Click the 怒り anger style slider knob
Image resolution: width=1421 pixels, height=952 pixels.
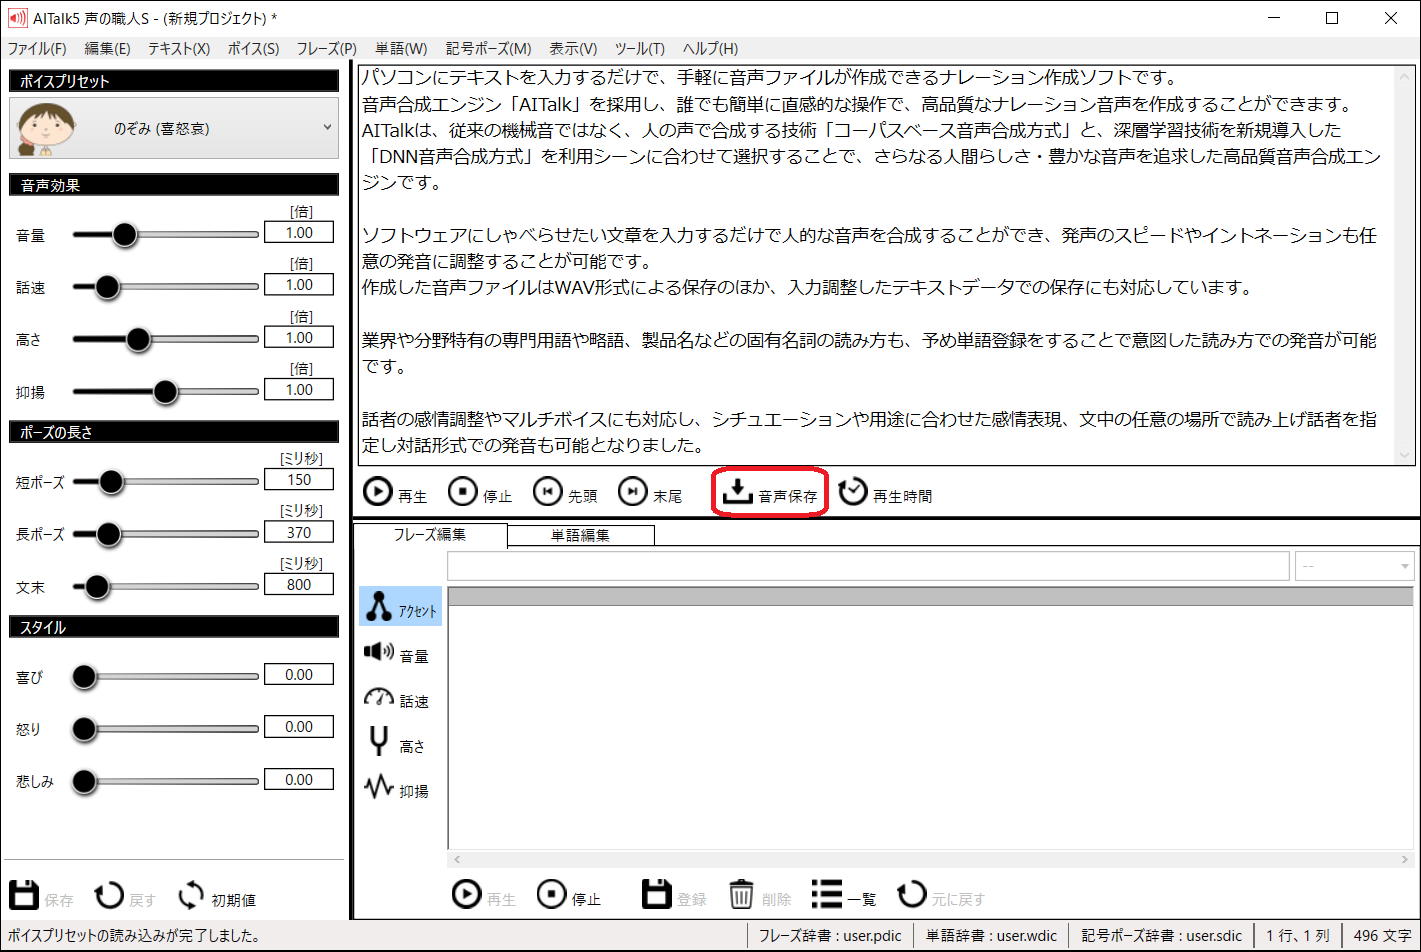coord(84,729)
